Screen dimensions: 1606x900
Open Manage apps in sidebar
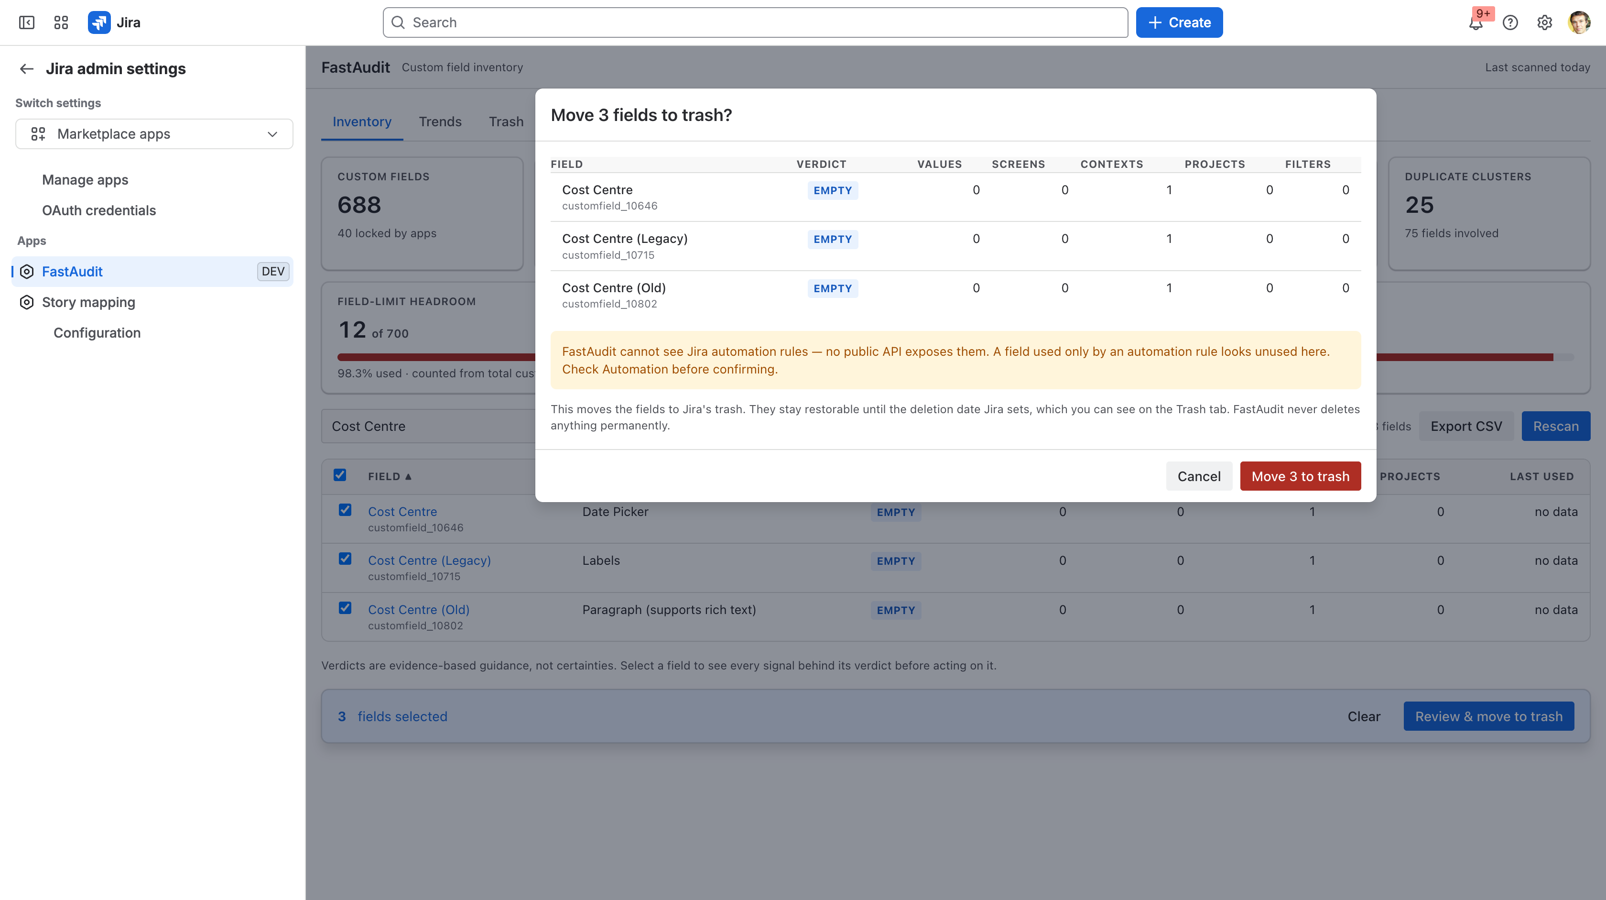pos(85,180)
